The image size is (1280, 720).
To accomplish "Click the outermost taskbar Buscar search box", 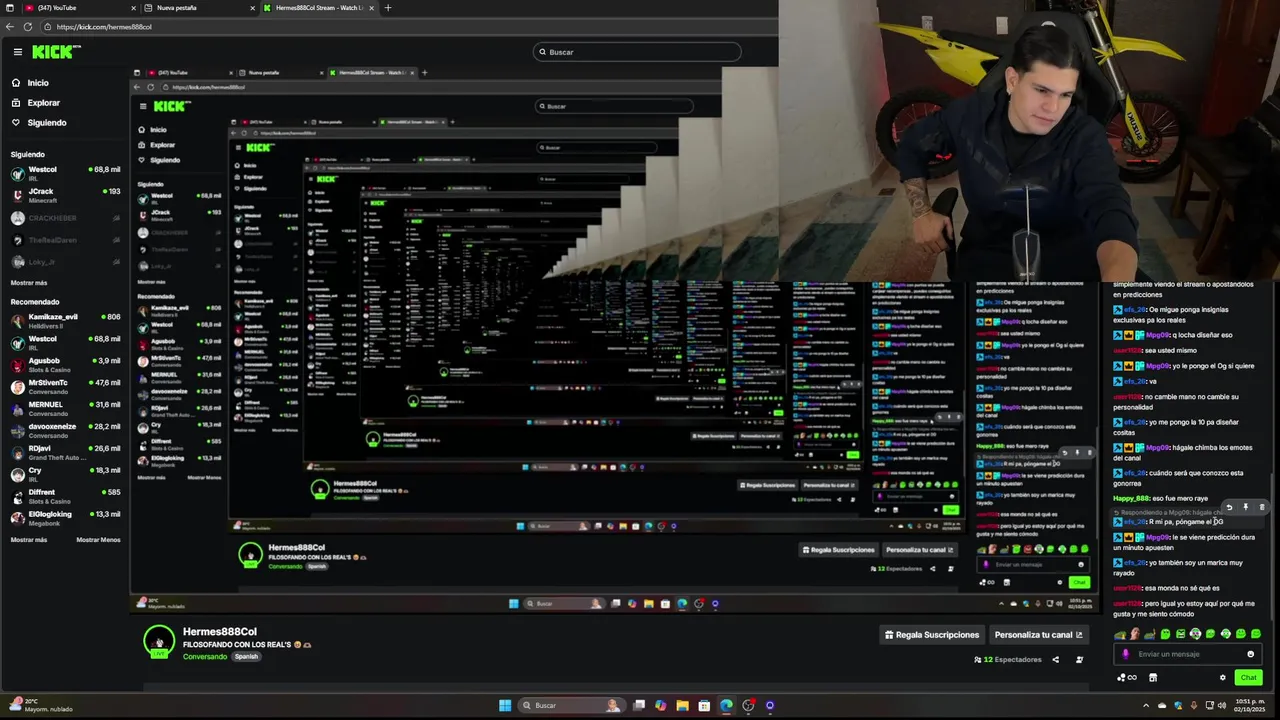I will pos(571,705).
